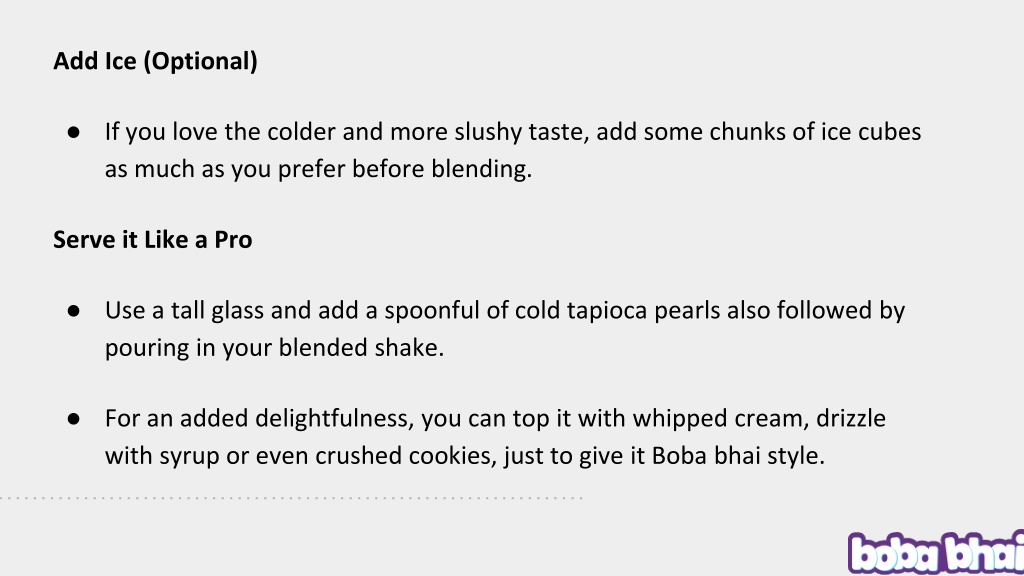Click the dotted divider line
This screenshot has width=1024, height=576.
(x=291, y=498)
